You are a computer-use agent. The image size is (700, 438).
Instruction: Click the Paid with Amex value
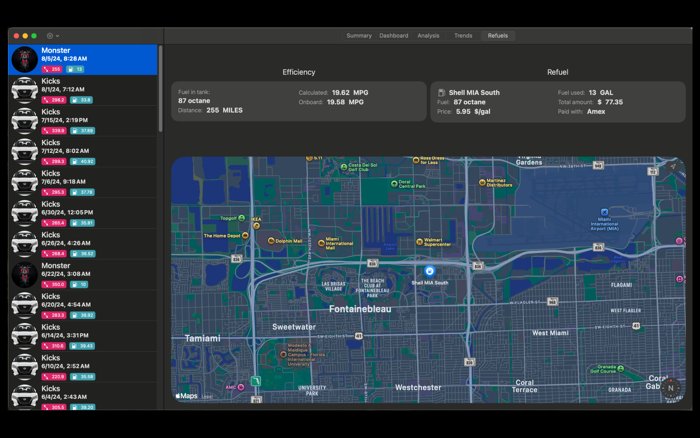click(x=596, y=112)
